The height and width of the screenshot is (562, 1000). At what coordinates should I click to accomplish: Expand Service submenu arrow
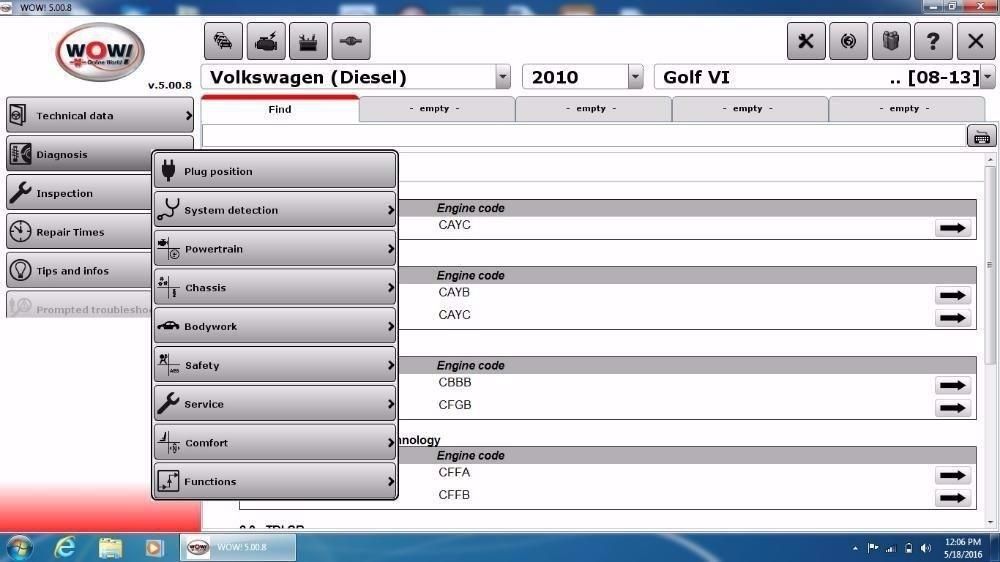[390, 404]
